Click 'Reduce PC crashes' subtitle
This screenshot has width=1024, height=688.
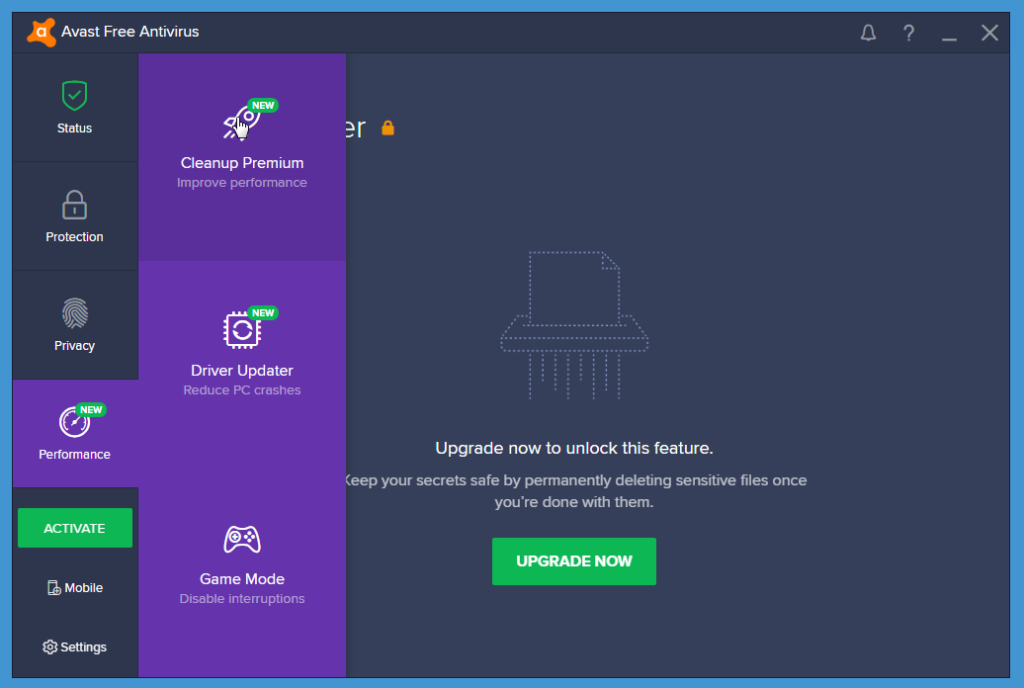pos(242,390)
